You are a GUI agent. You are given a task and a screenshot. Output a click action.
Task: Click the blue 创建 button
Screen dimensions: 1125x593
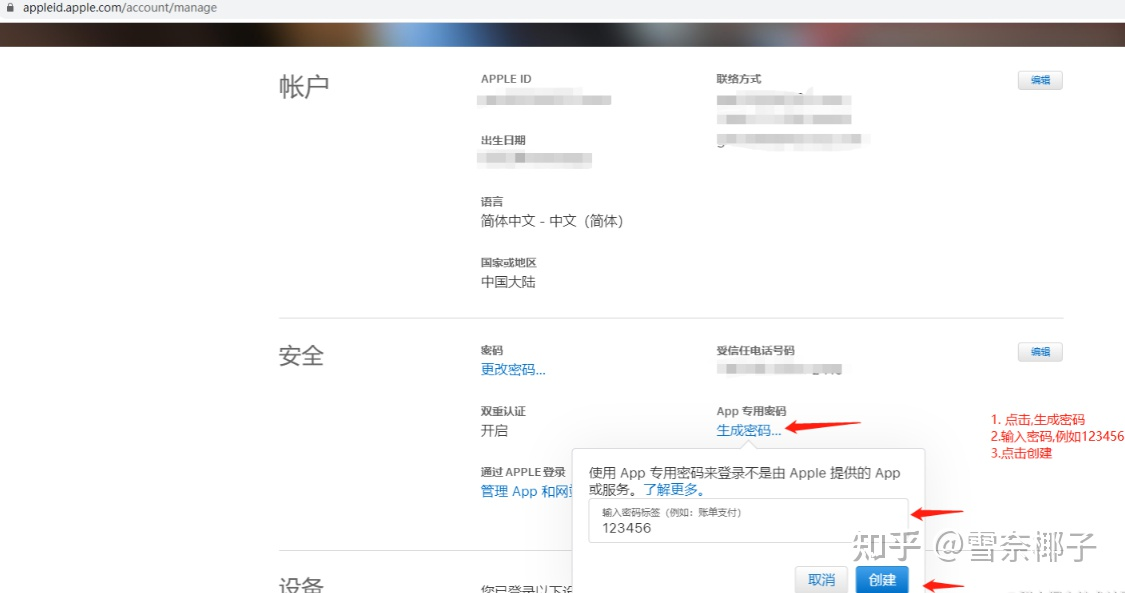point(882,579)
